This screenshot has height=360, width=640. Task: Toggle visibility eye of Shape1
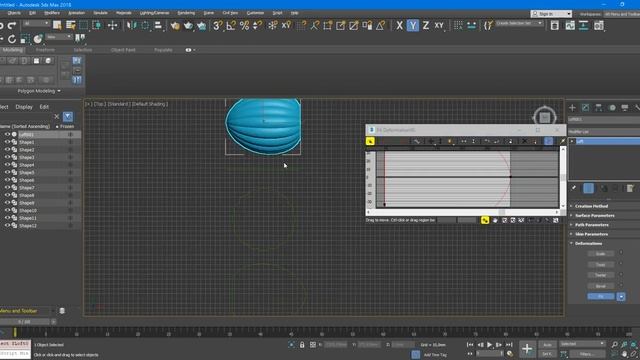tap(7, 142)
